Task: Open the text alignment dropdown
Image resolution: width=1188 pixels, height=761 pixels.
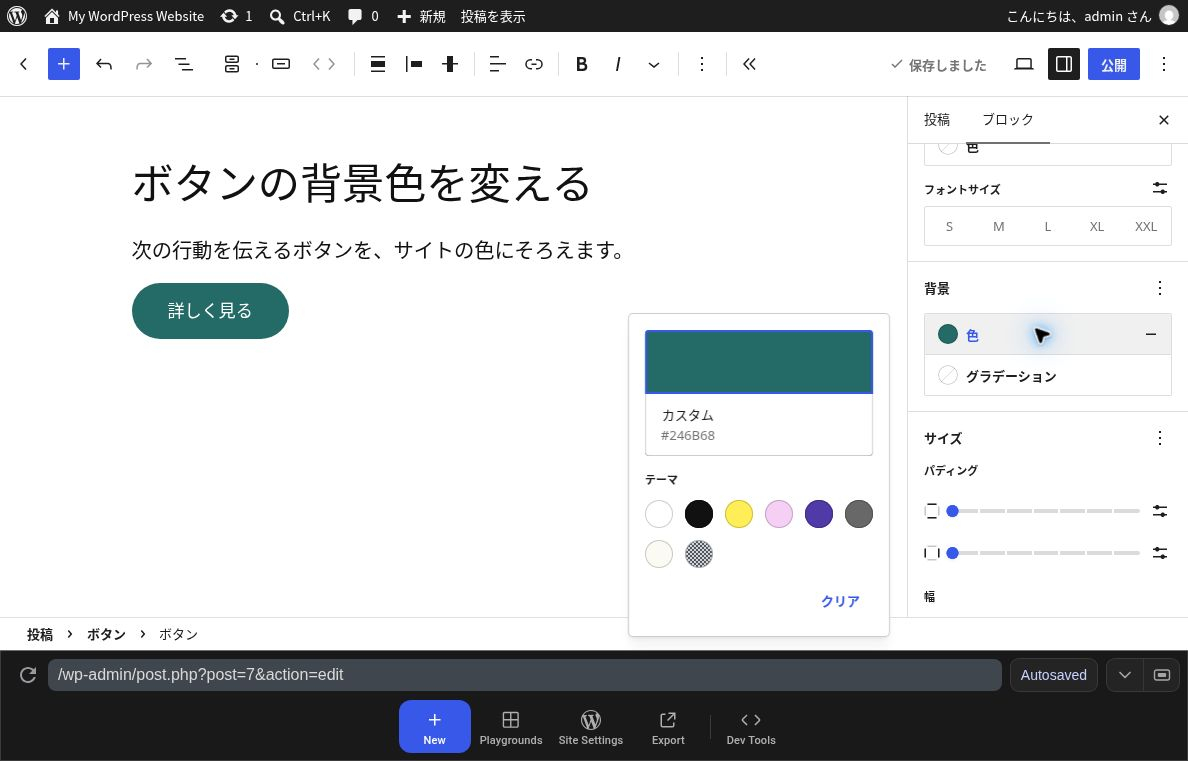Action: tap(498, 64)
